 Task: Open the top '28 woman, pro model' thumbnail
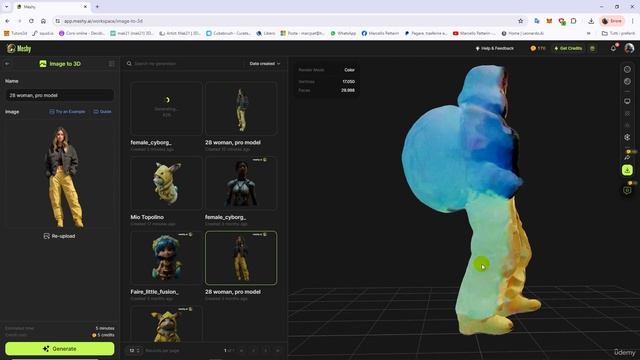[241, 108]
